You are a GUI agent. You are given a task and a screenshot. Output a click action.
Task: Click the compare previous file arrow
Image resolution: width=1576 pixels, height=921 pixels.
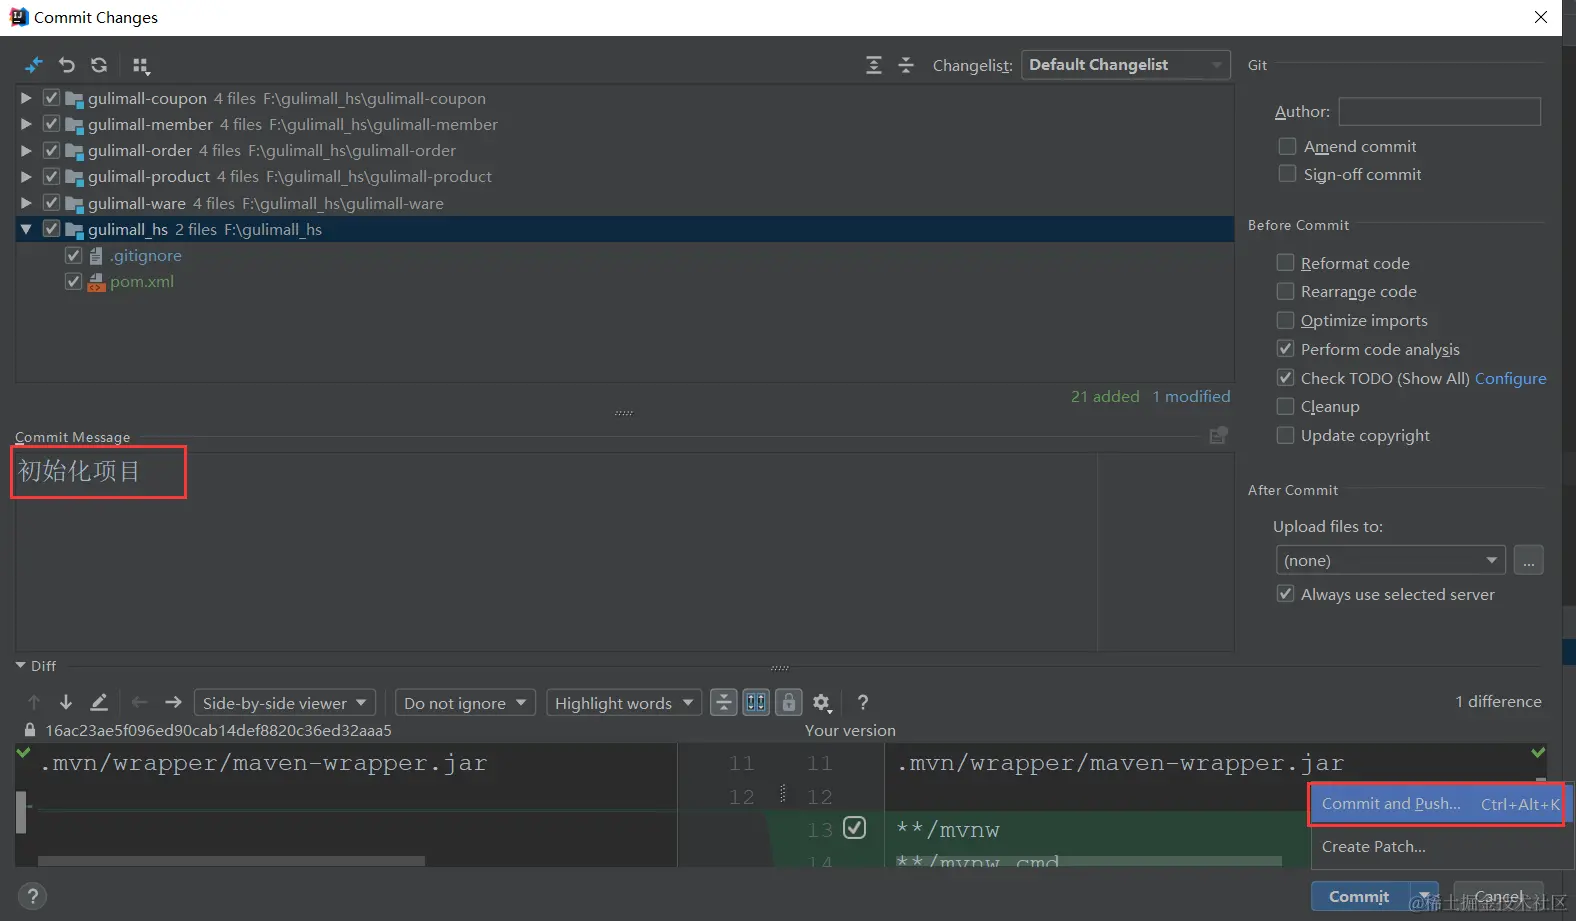point(140,702)
